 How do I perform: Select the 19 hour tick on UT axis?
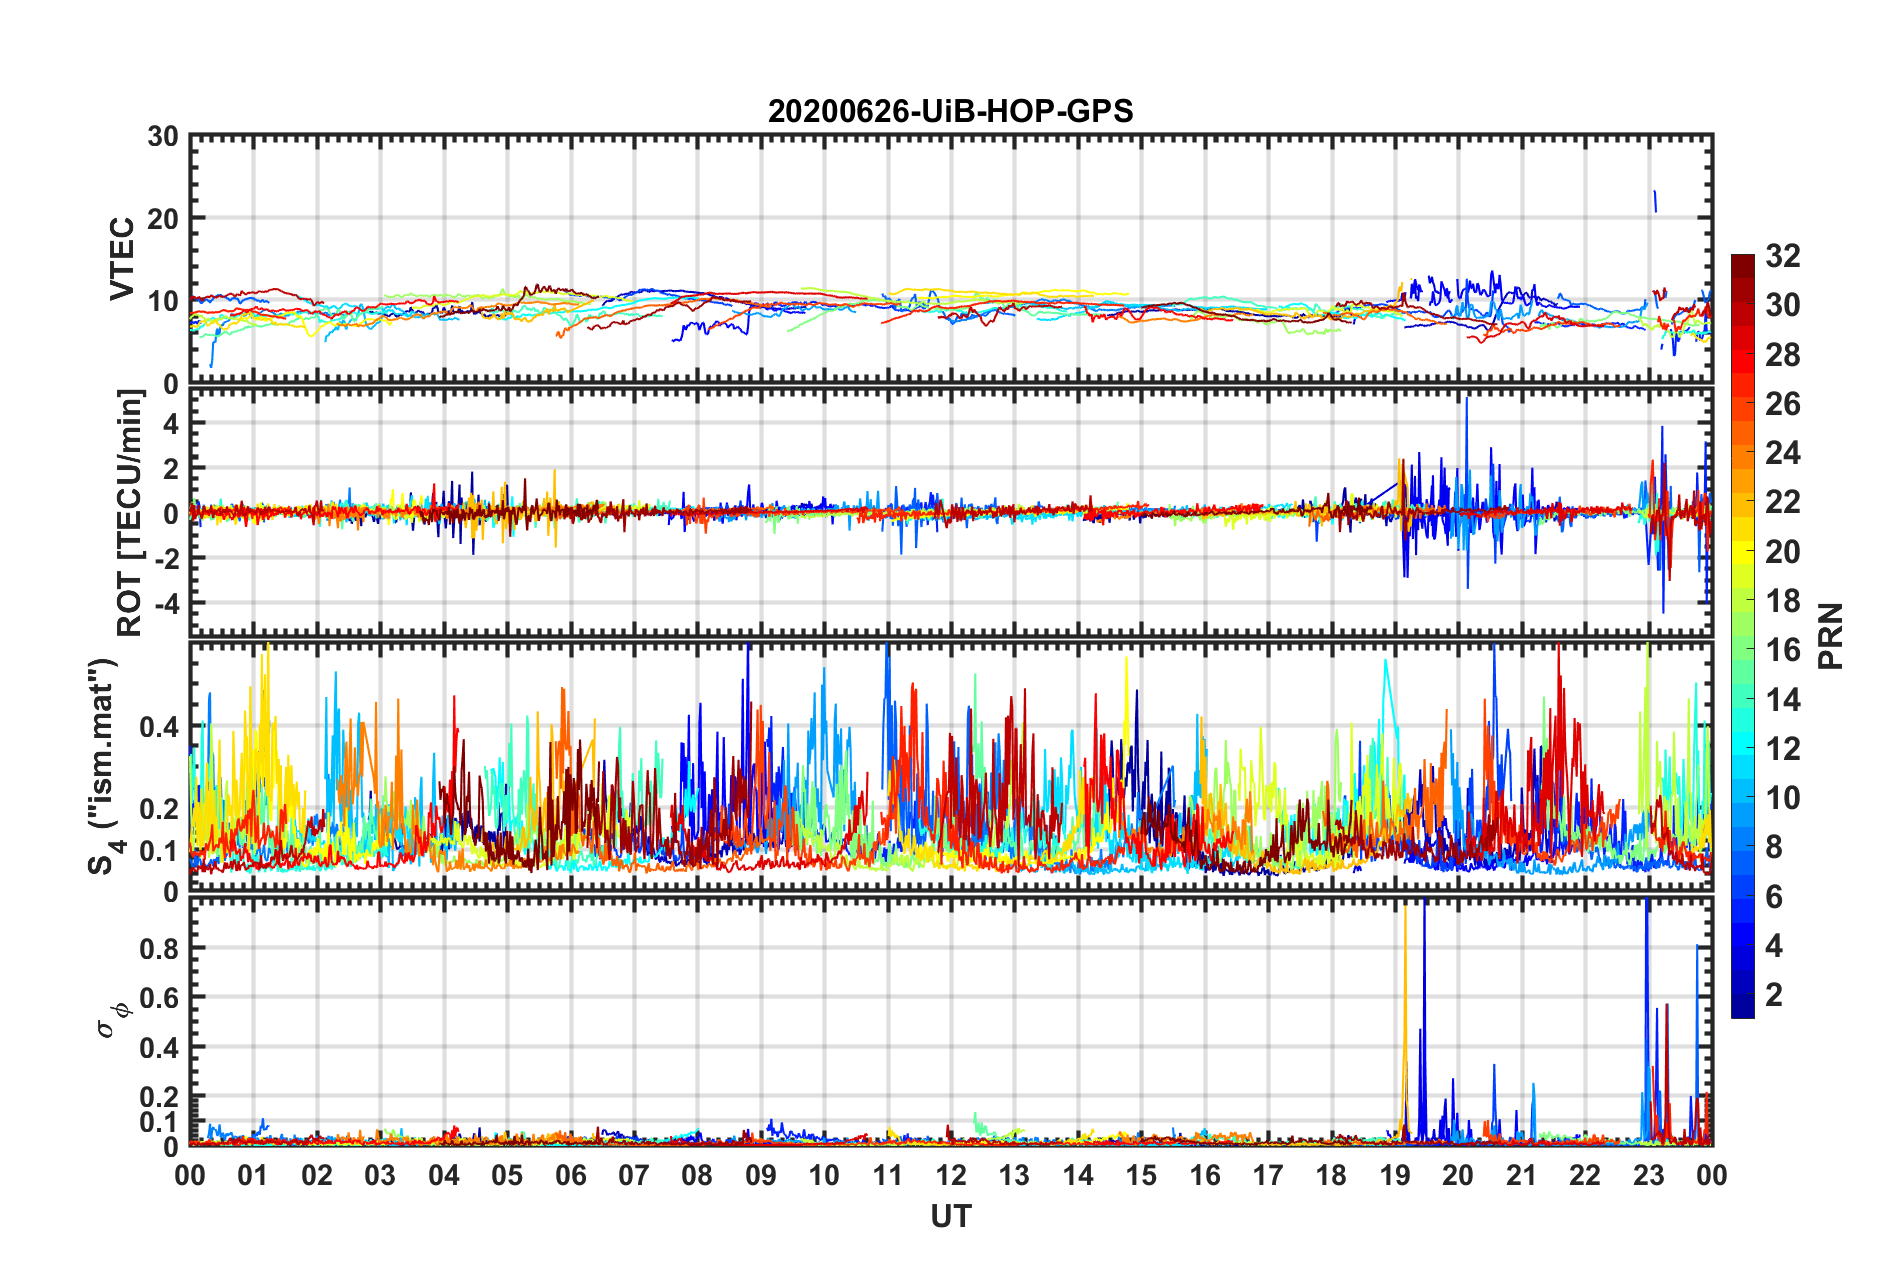point(1395,1175)
